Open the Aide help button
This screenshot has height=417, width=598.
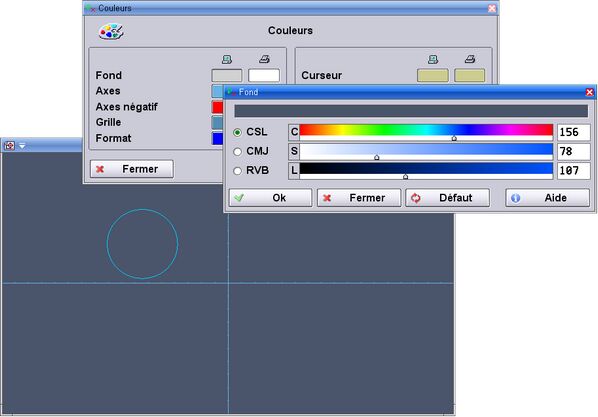(x=548, y=198)
